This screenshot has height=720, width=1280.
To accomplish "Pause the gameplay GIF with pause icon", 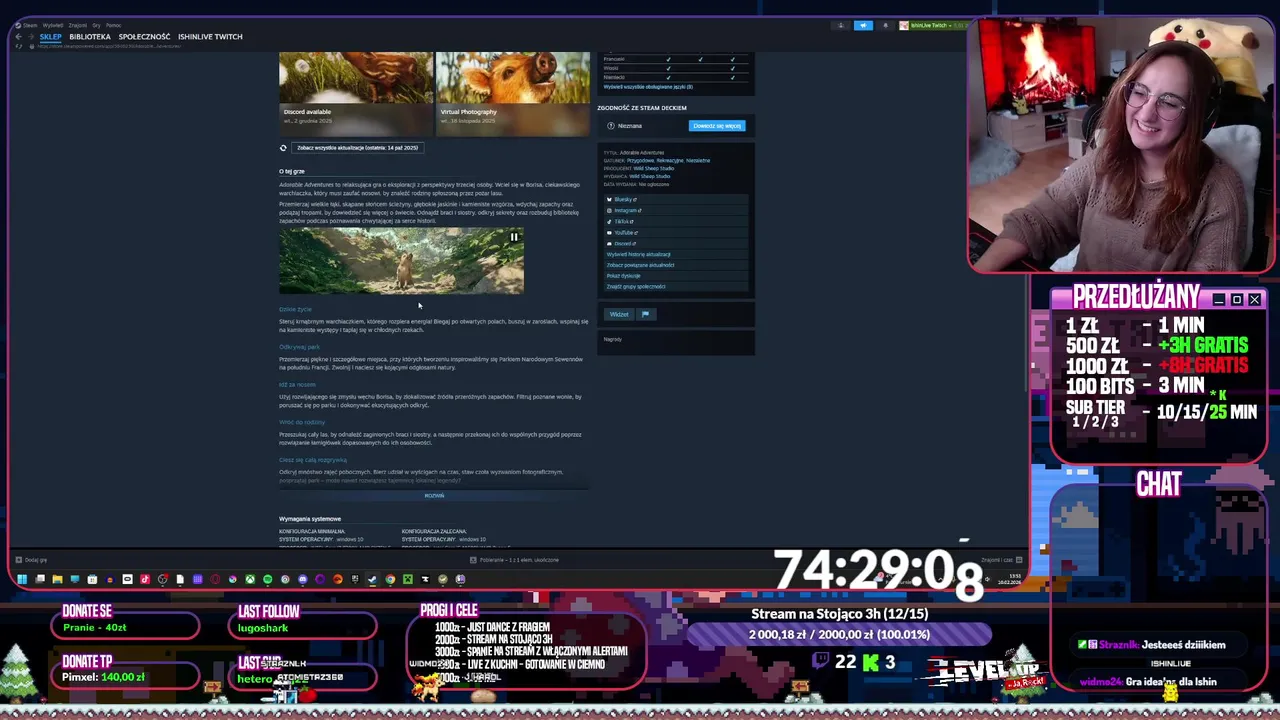I will click(514, 237).
